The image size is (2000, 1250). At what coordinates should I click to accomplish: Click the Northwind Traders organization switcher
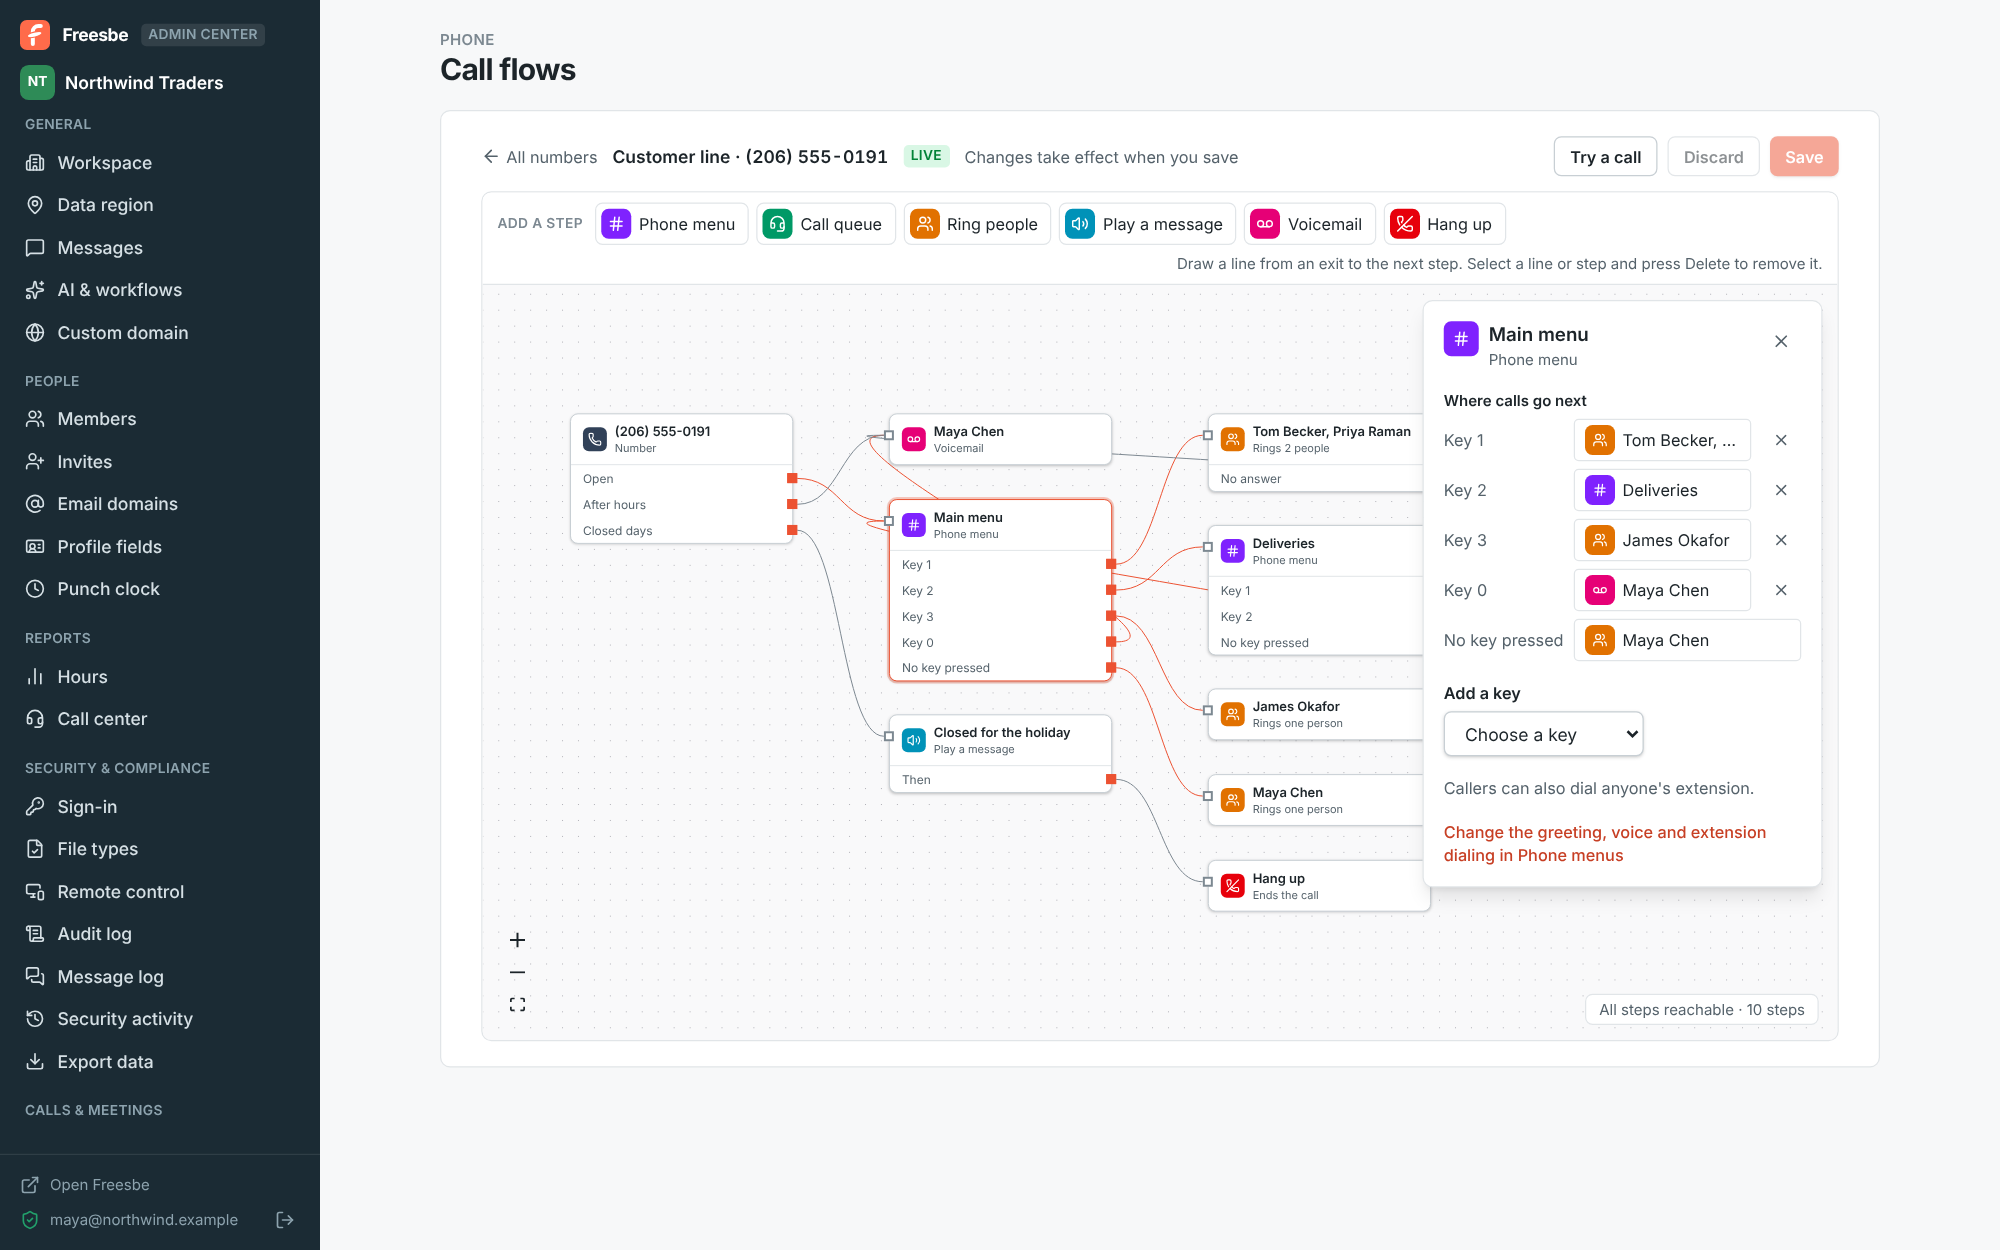pyautogui.click(x=122, y=82)
